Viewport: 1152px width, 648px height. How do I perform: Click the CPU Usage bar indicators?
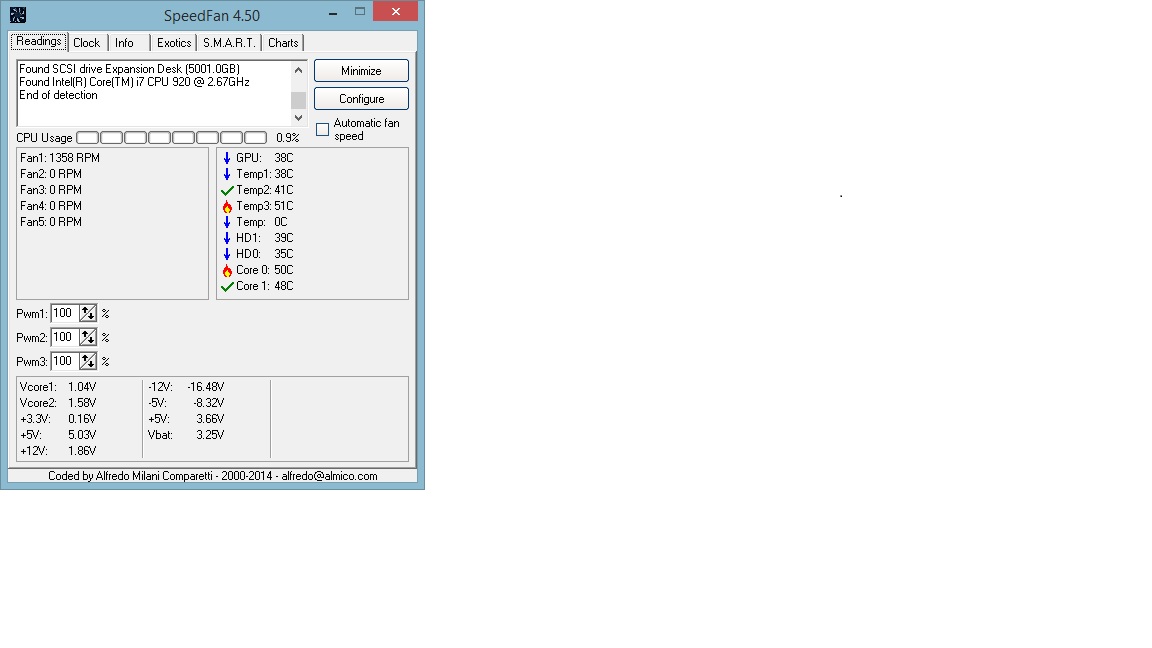[172, 137]
